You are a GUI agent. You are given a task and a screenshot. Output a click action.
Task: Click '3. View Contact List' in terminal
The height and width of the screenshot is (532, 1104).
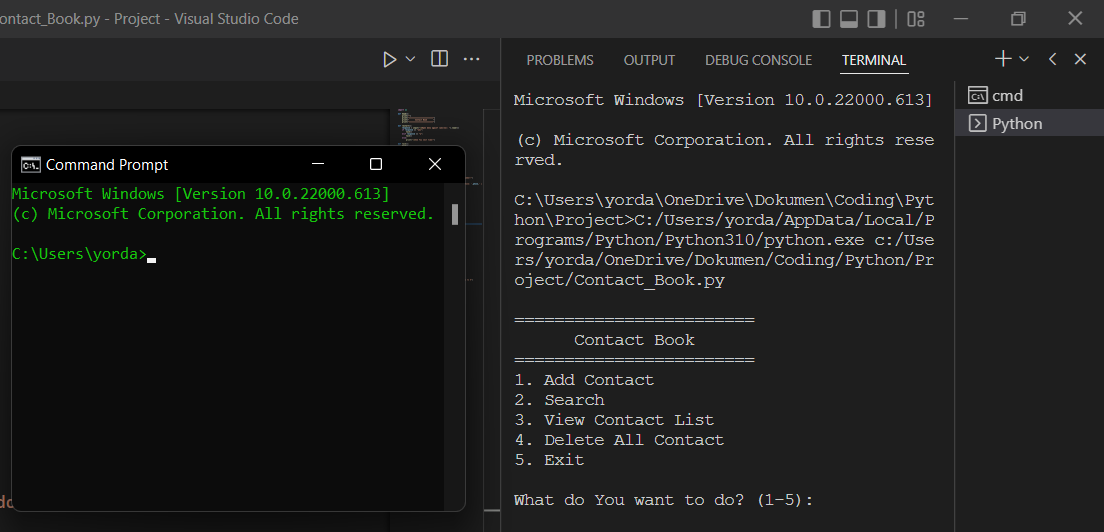pyautogui.click(x=614, y=420)
